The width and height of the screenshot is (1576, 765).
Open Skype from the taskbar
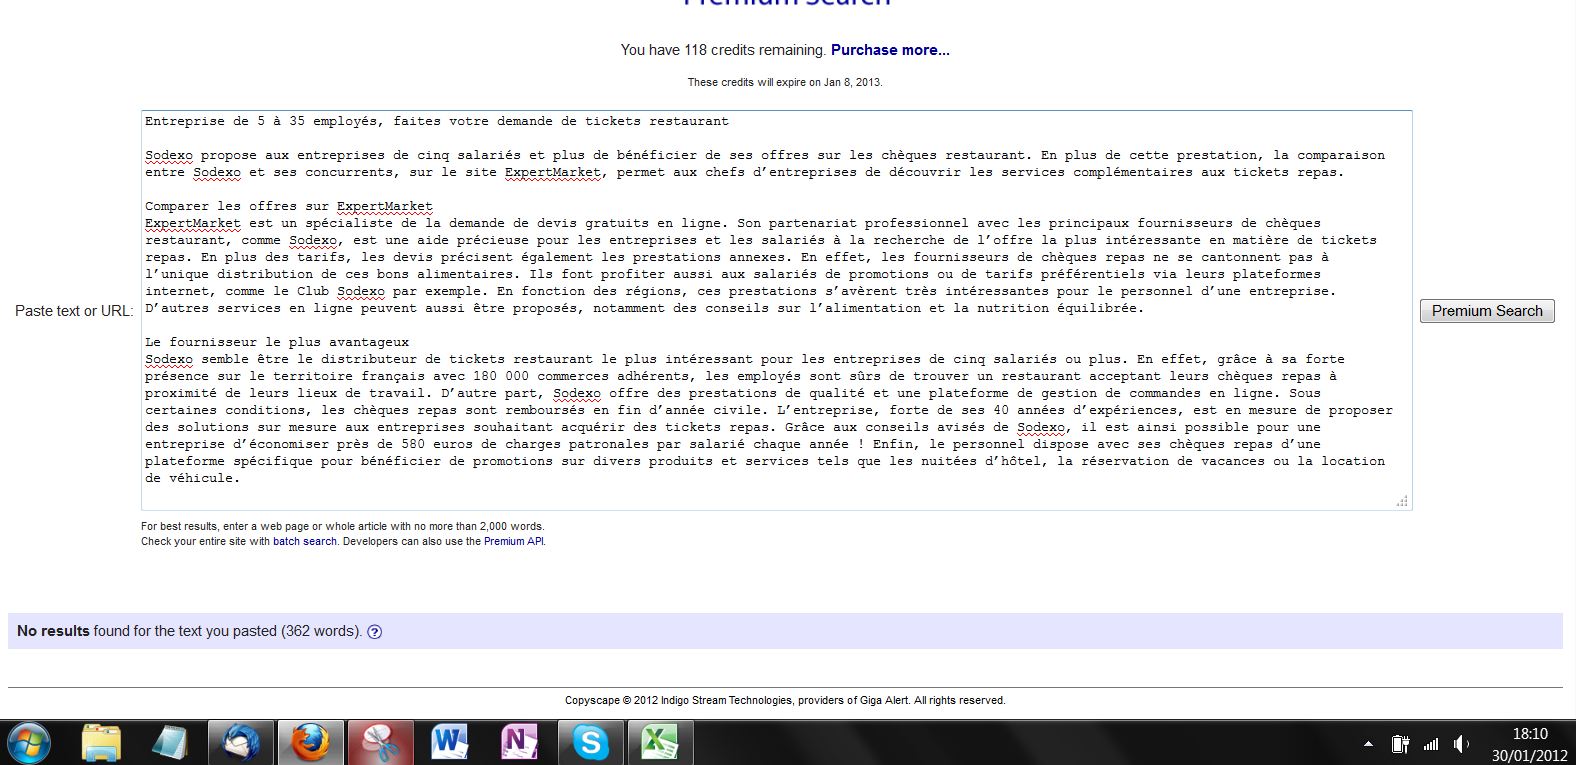coord(590,743)
